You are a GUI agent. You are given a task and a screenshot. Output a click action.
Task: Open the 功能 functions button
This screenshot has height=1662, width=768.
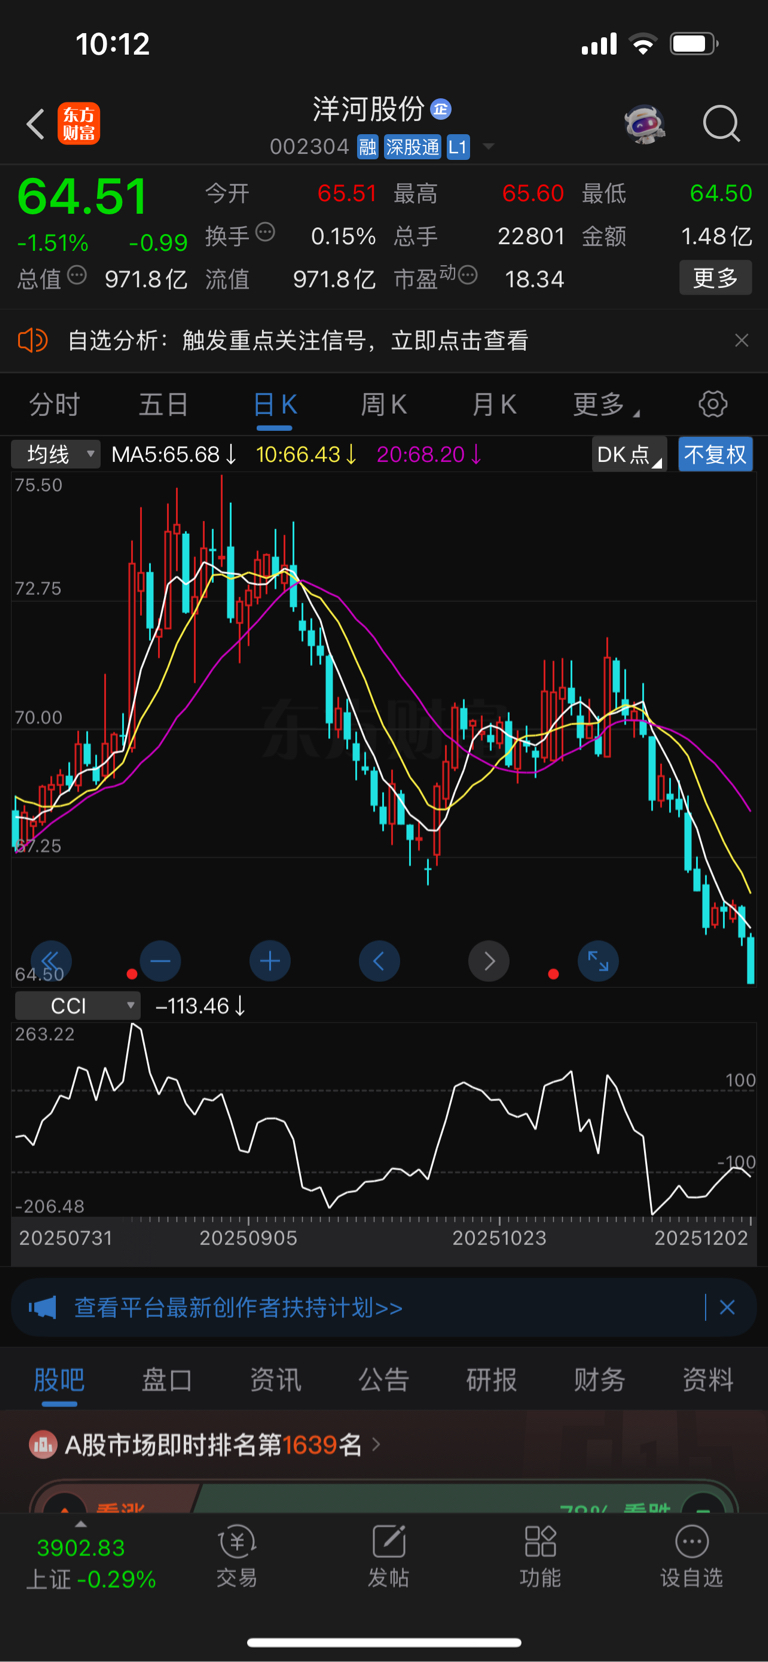pyautogui.click(x=540, y=1556)
